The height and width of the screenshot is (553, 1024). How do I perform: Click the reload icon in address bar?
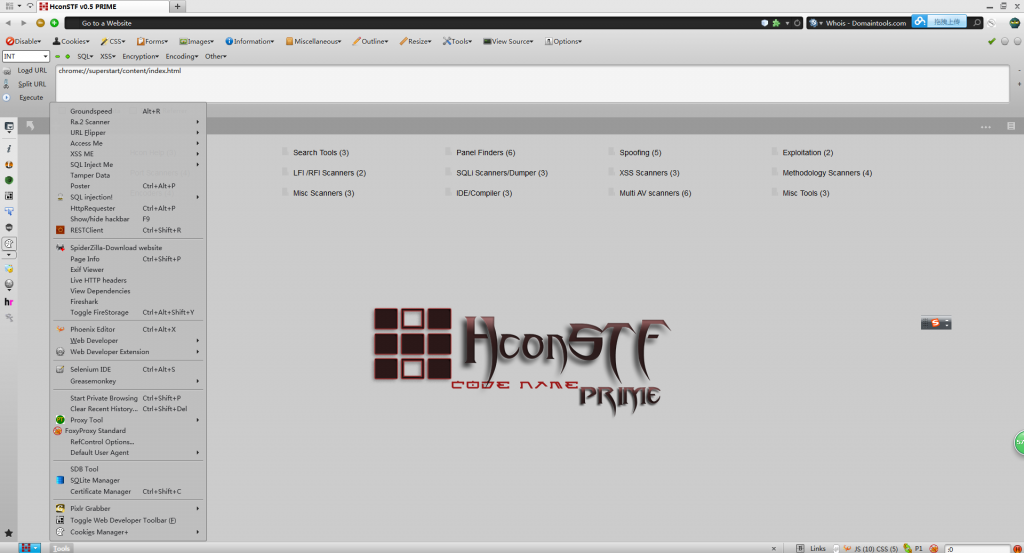pyautogui.click(x=797, y=23)
